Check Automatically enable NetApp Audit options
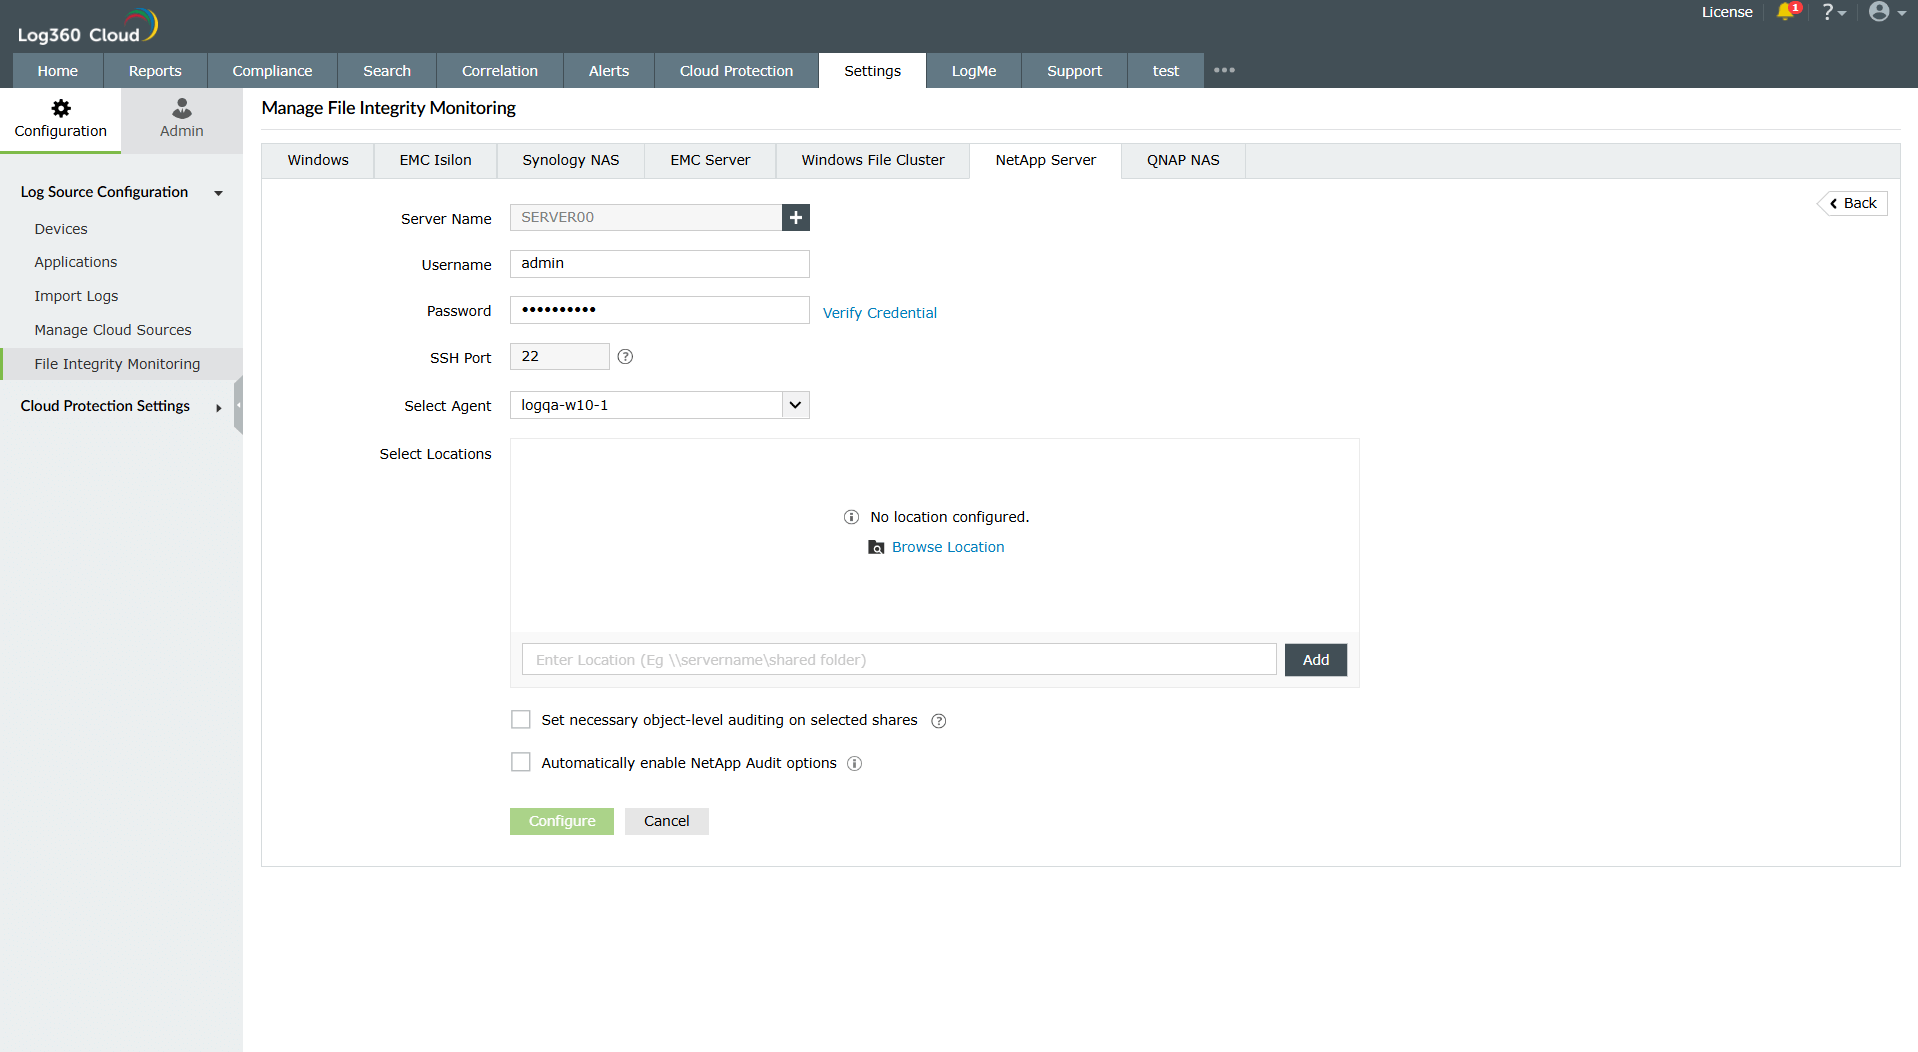This screenshot has height=1052, width=1918. point(520,761)
